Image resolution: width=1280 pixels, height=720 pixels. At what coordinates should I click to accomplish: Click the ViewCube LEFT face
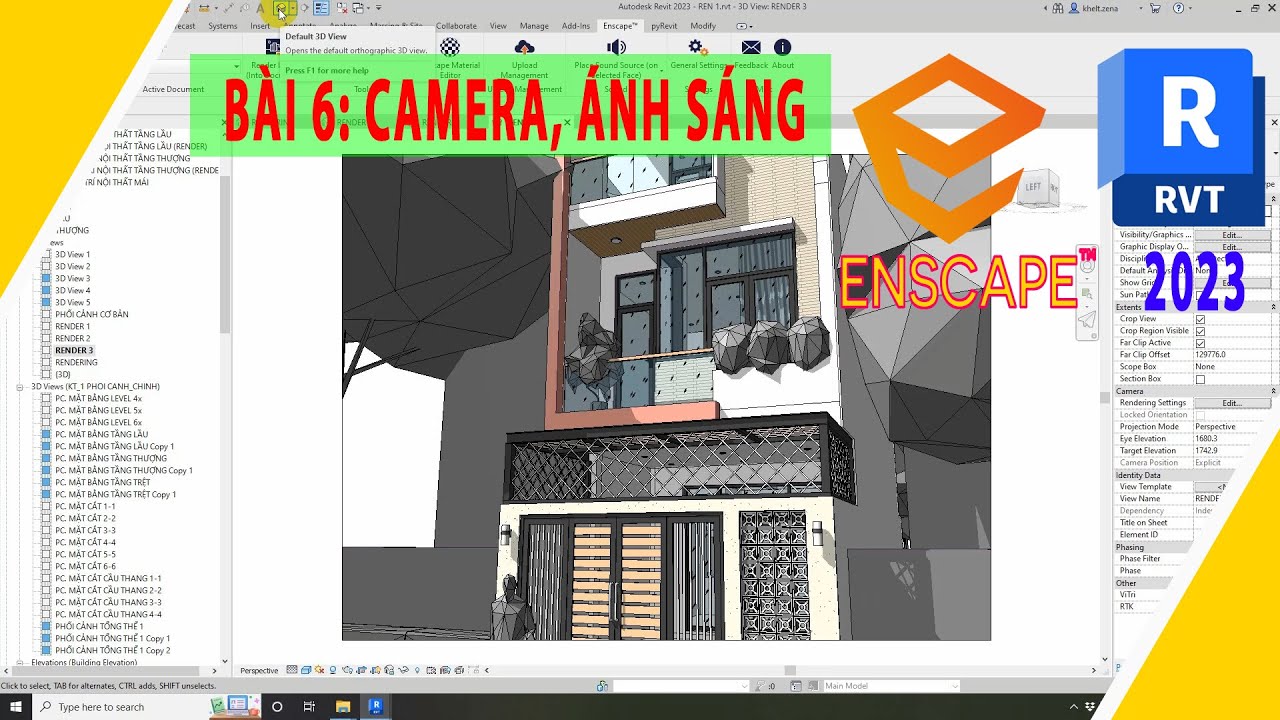click(1033, 187)
